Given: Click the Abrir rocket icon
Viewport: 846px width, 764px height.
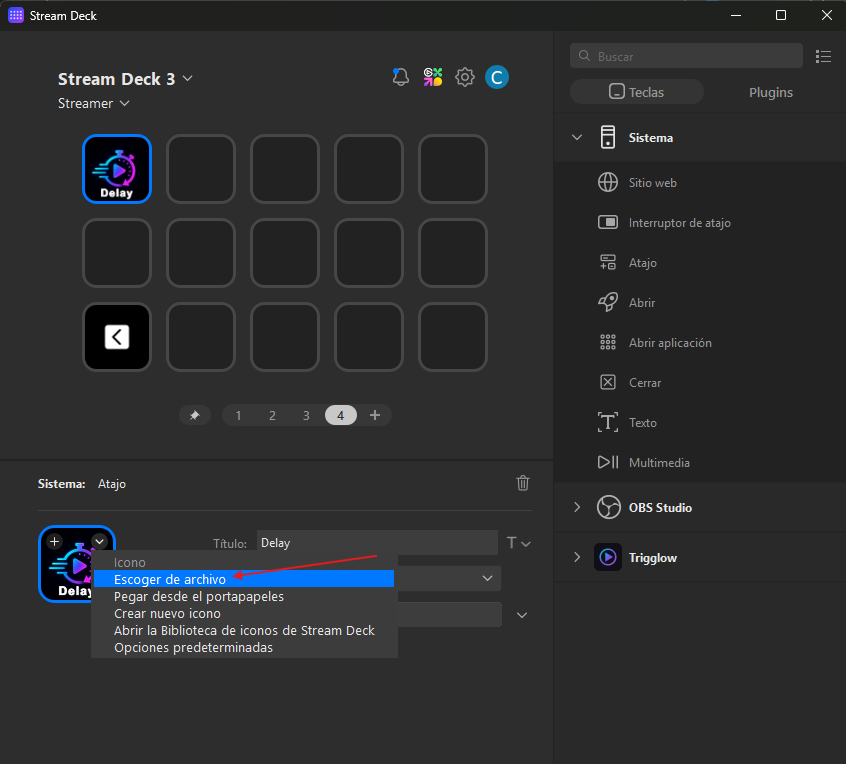Looking at the screenshot, I should point(608,302).
